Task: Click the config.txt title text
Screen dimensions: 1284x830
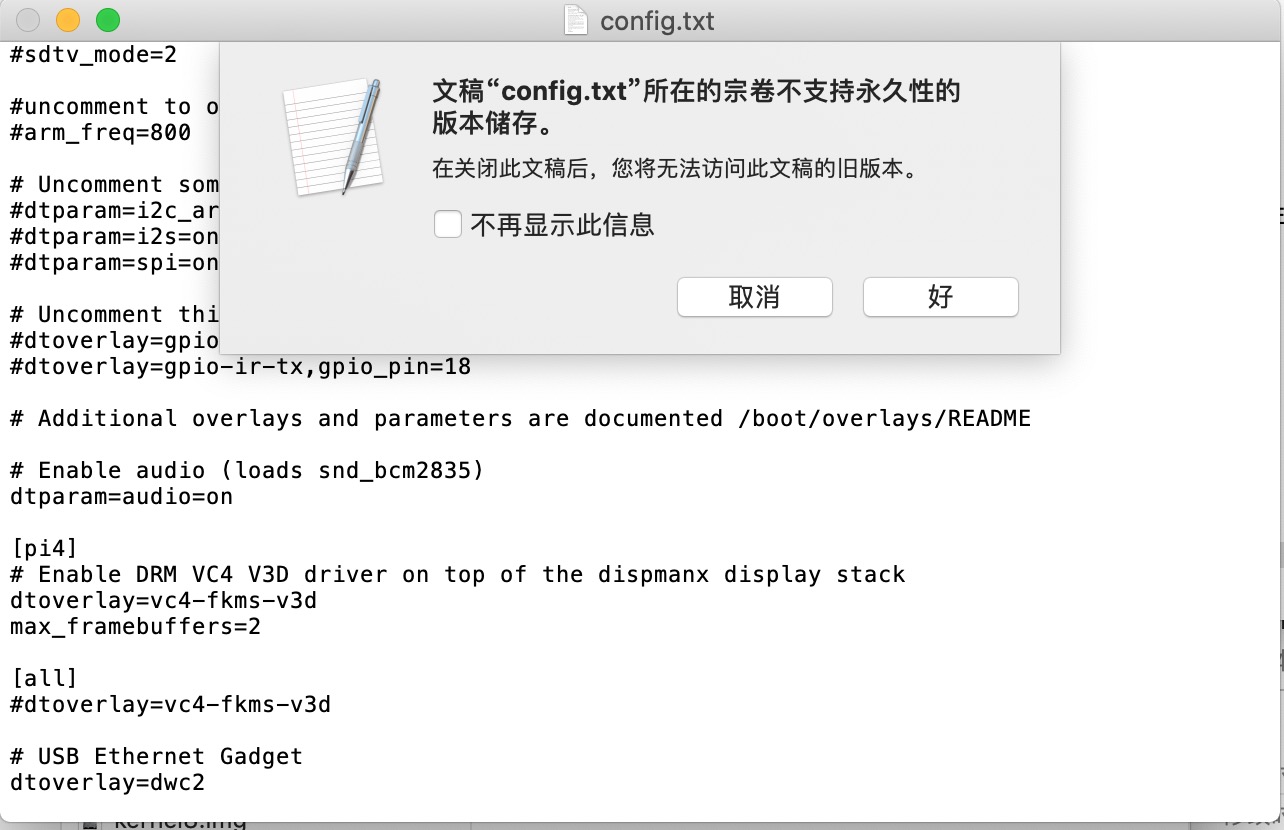Action: 655,19
